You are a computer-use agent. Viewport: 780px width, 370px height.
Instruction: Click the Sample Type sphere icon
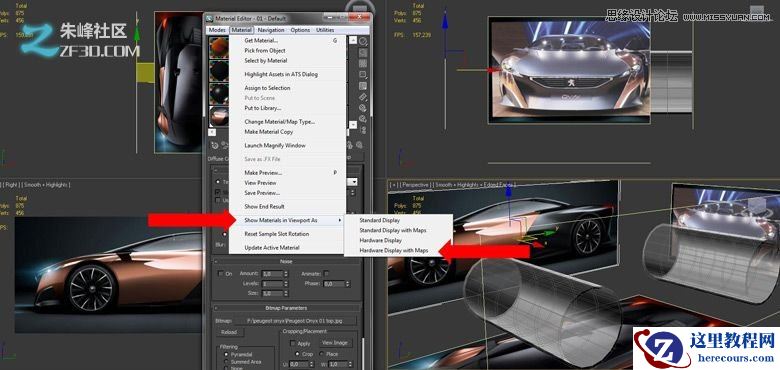(x=363, y=41)
